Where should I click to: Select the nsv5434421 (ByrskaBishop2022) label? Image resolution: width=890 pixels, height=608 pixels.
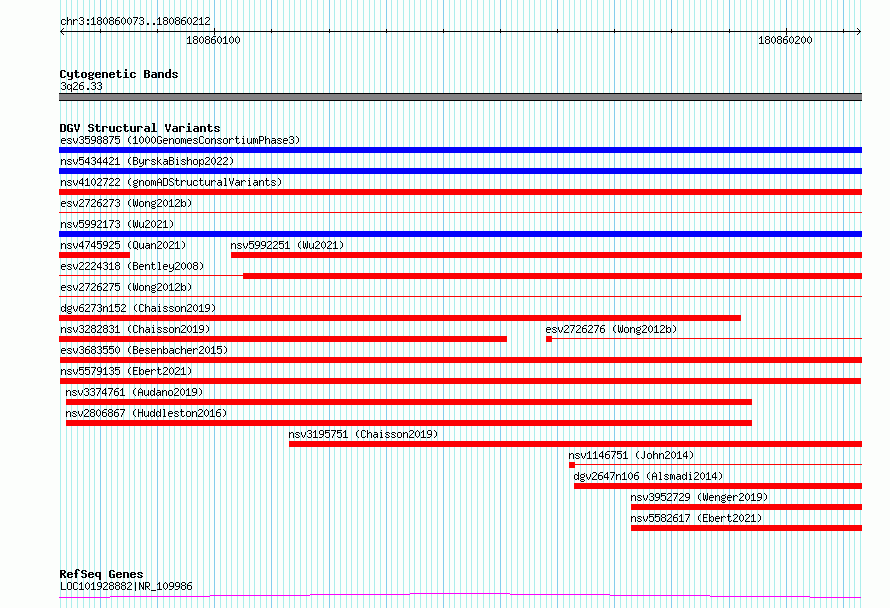pos(147,161)
